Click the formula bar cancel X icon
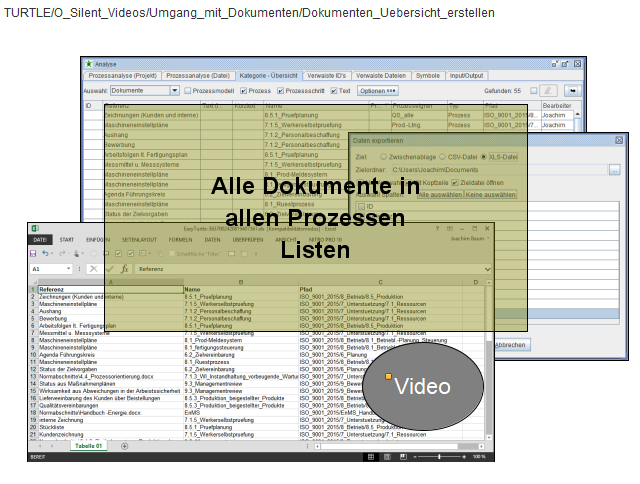The image size is (640, 484). coord(93,269)
